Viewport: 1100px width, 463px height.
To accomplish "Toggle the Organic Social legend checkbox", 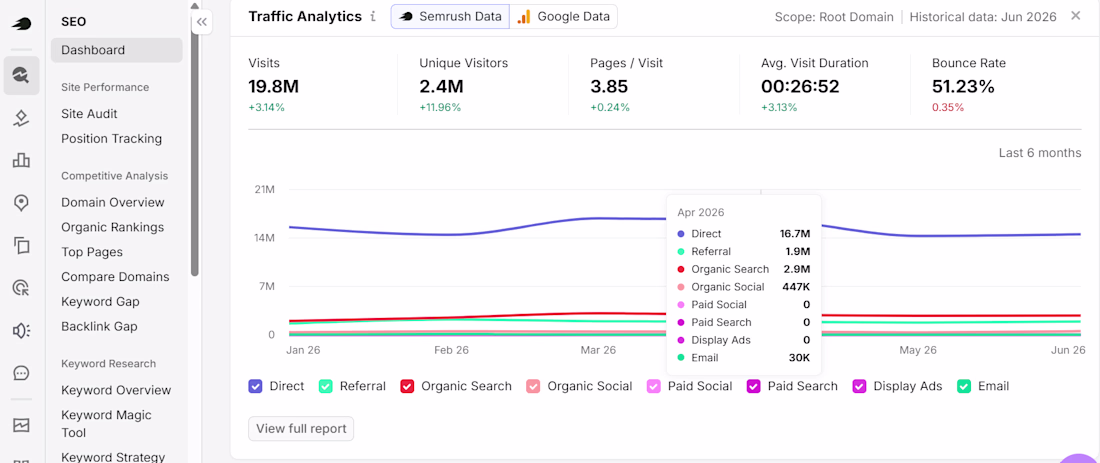I will pos(533,386).
